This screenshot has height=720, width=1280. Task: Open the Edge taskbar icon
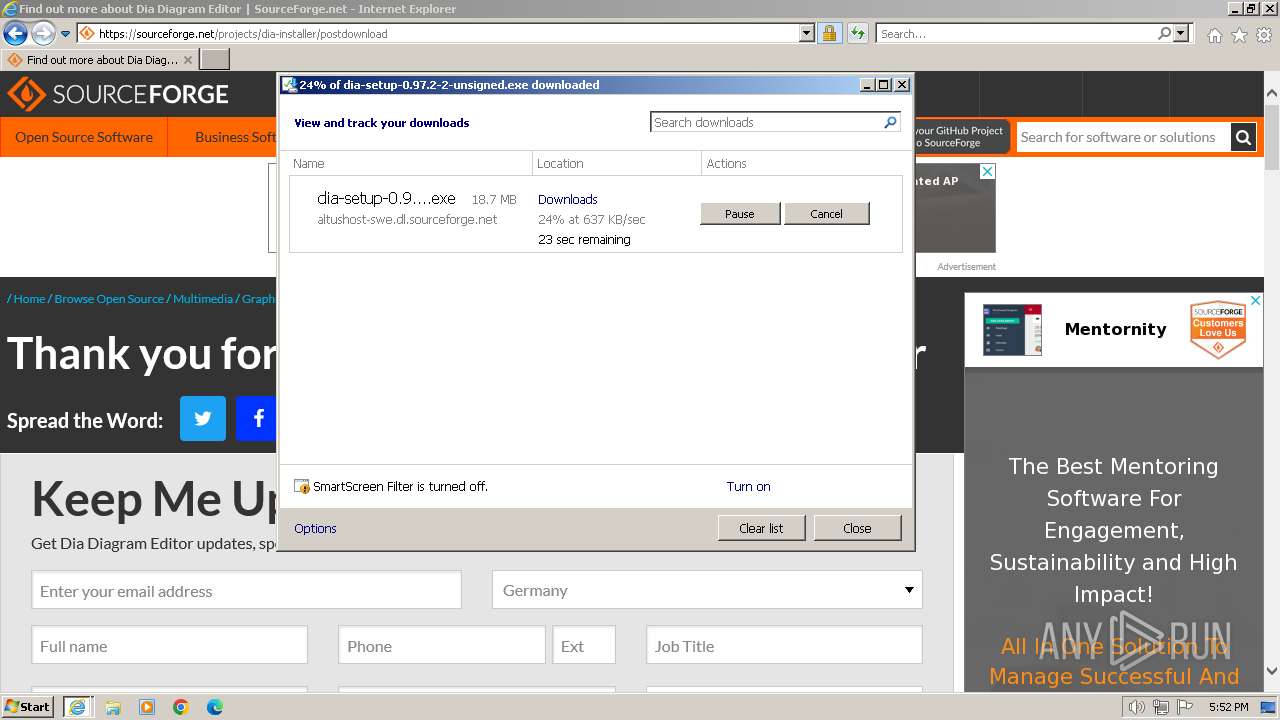(215, 707)
